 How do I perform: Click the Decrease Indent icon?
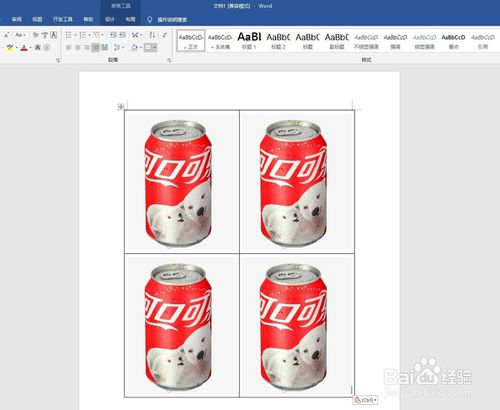[x=113, y=35]
